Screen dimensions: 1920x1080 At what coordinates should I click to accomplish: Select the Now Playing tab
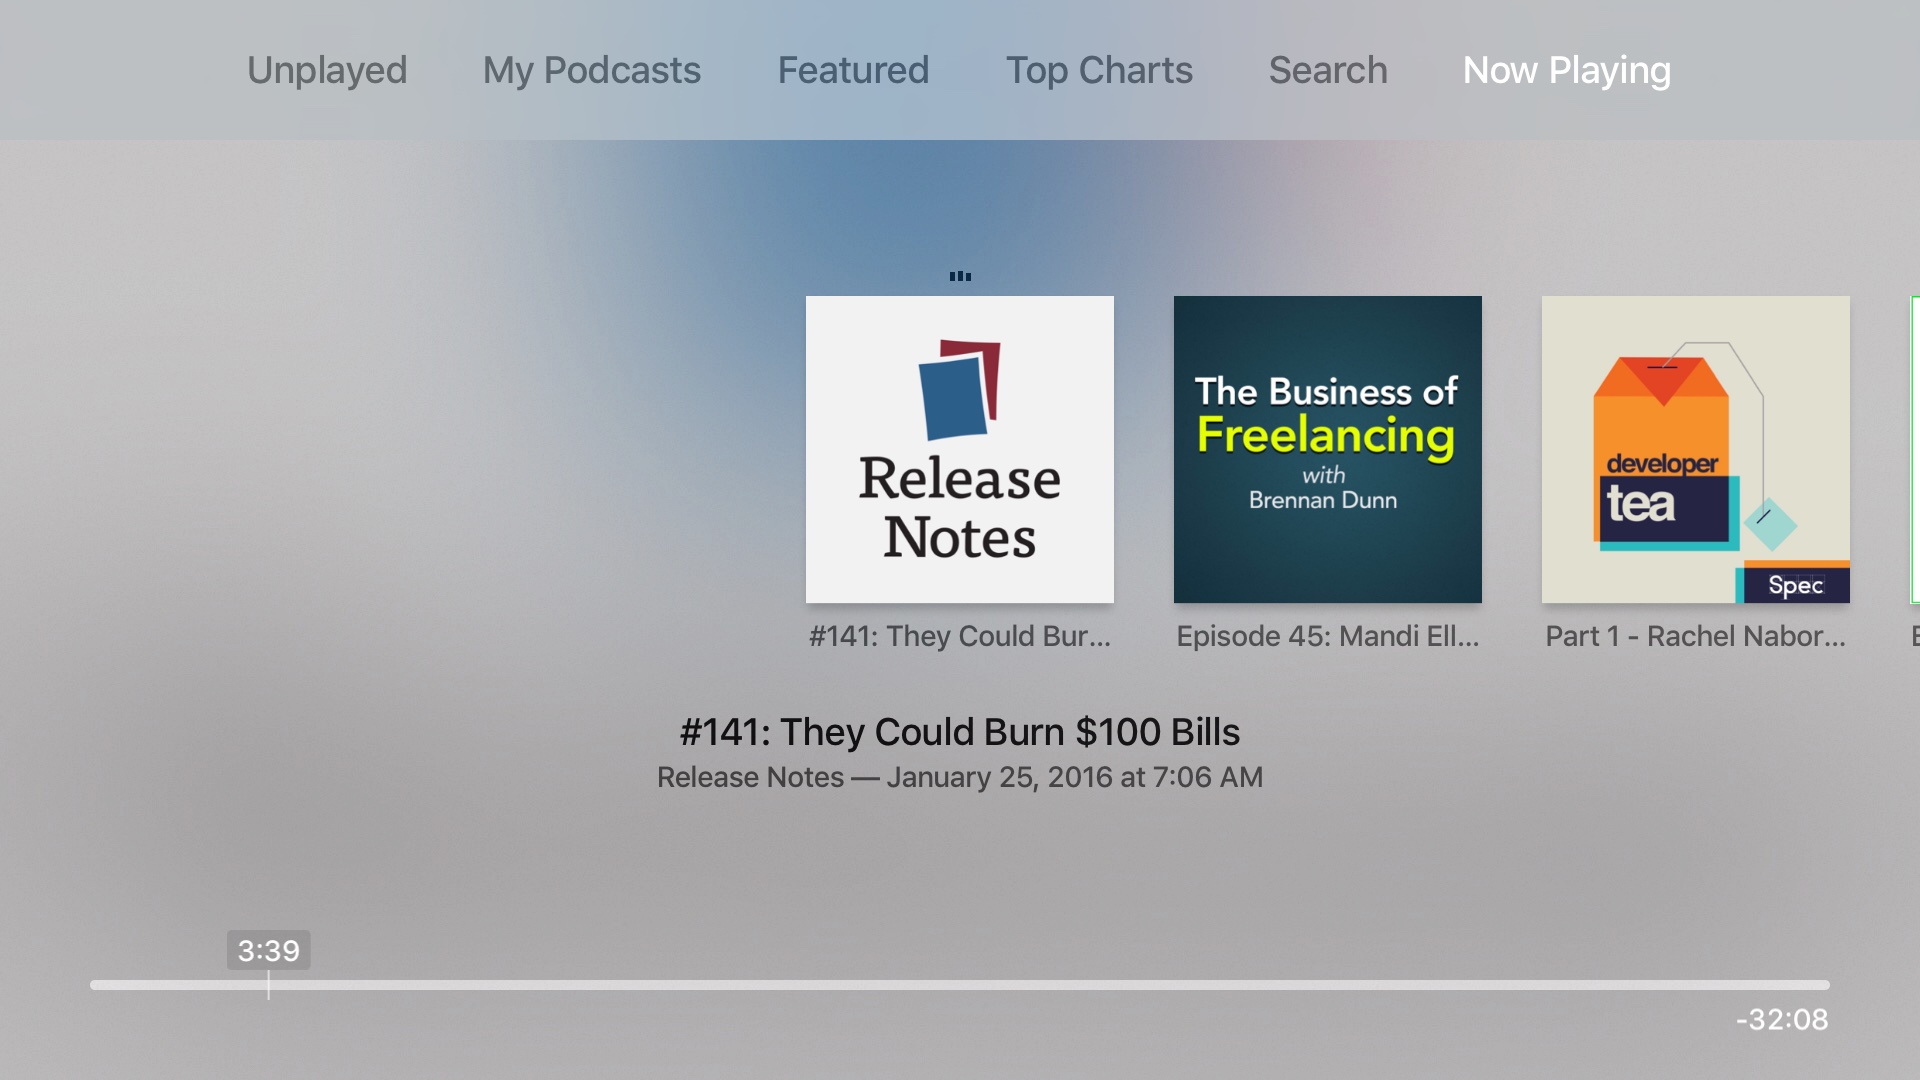click(1566, 71)
